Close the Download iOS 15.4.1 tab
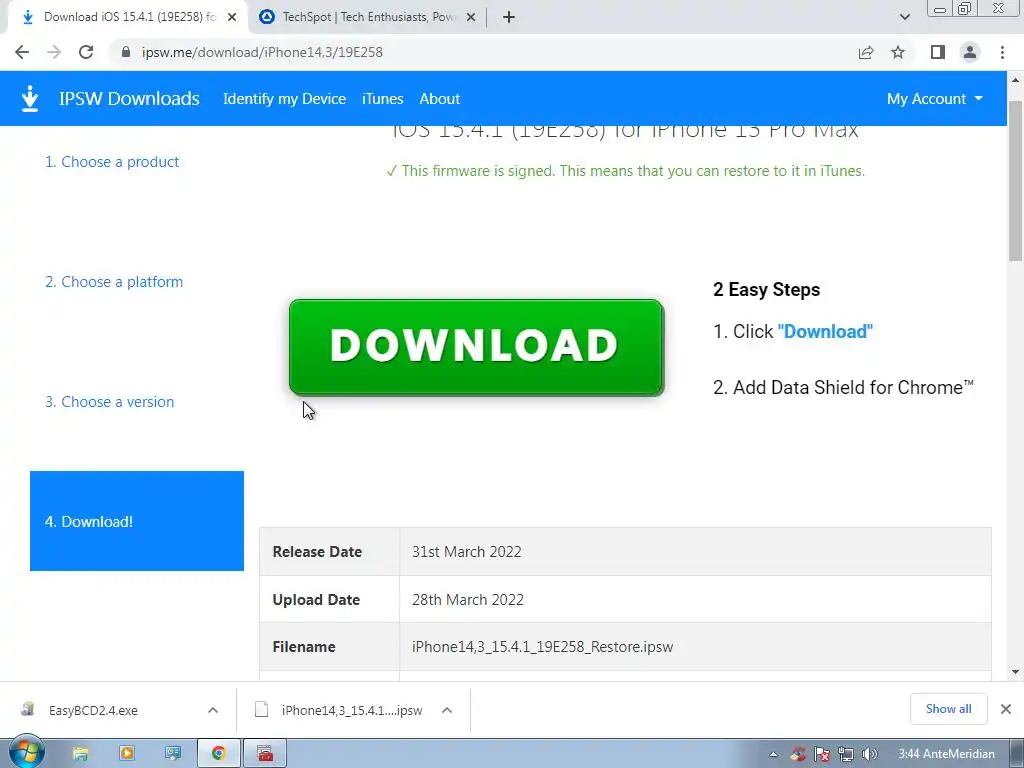The image size is (1024, 768). click(x=232, y=17)
